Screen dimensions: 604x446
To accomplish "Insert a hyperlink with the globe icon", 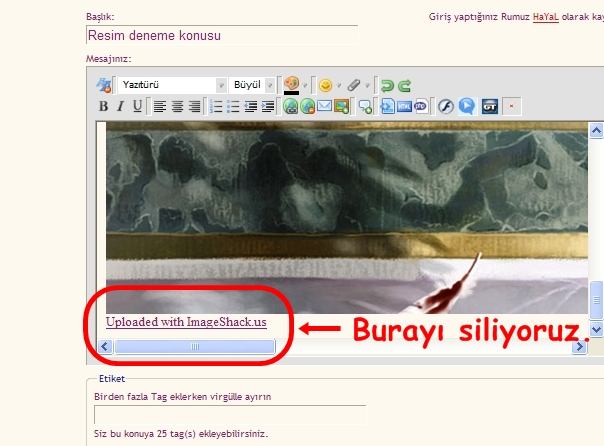I will click(291, 106).
